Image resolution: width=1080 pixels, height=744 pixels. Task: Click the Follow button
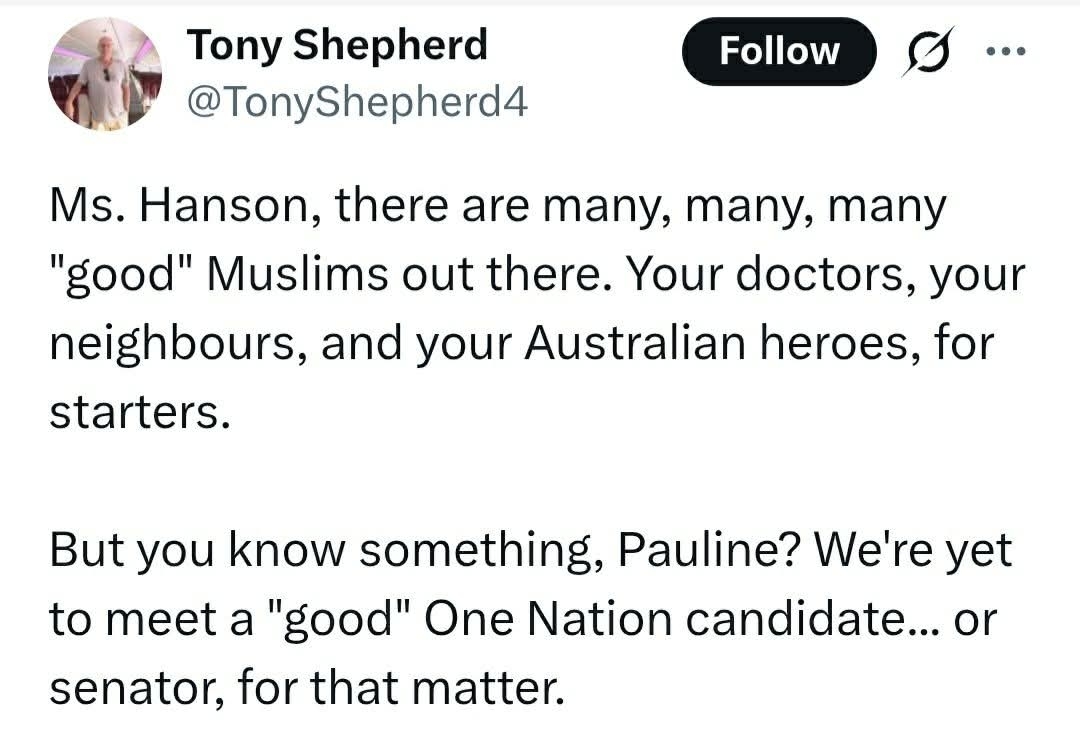(779, 51)
